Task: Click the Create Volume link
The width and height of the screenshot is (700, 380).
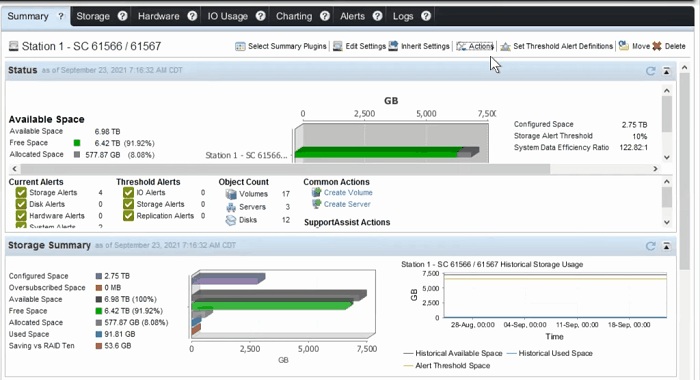Action: tap(348, 192)
